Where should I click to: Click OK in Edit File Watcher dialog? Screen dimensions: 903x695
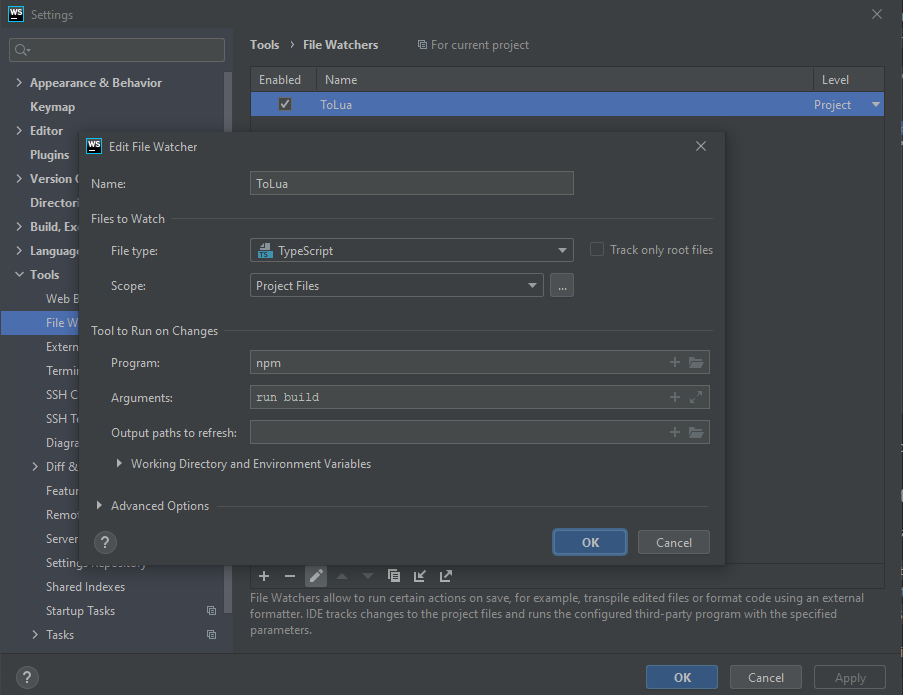click(590, 542)
